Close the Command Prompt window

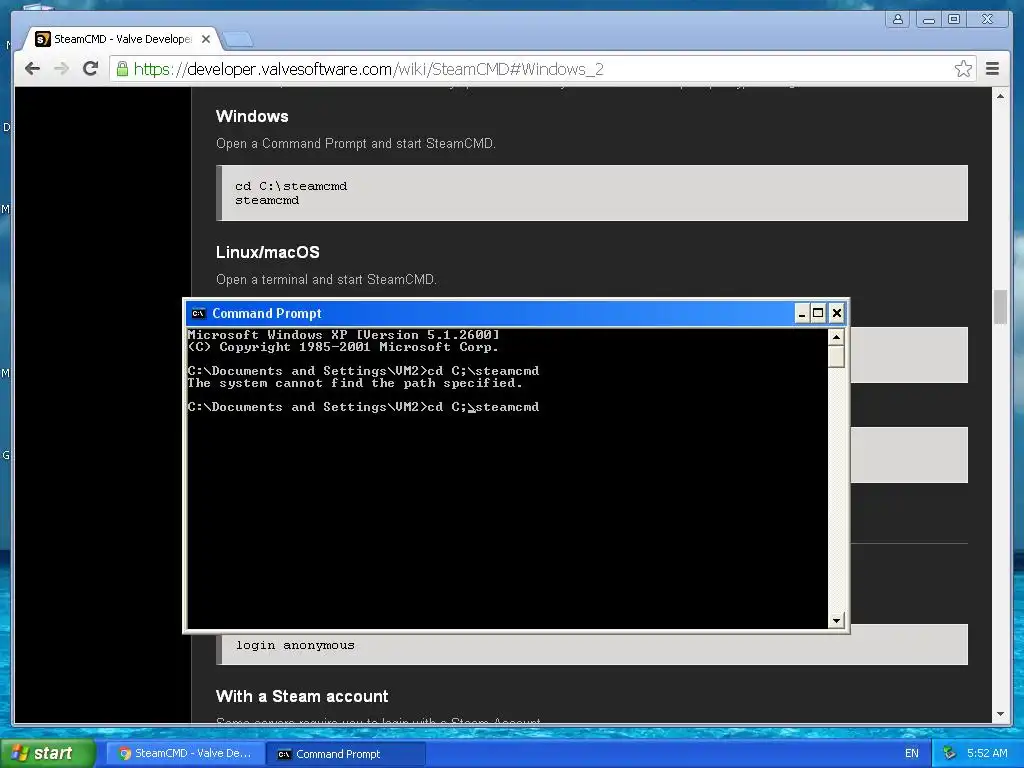click(x=837, y=313)
